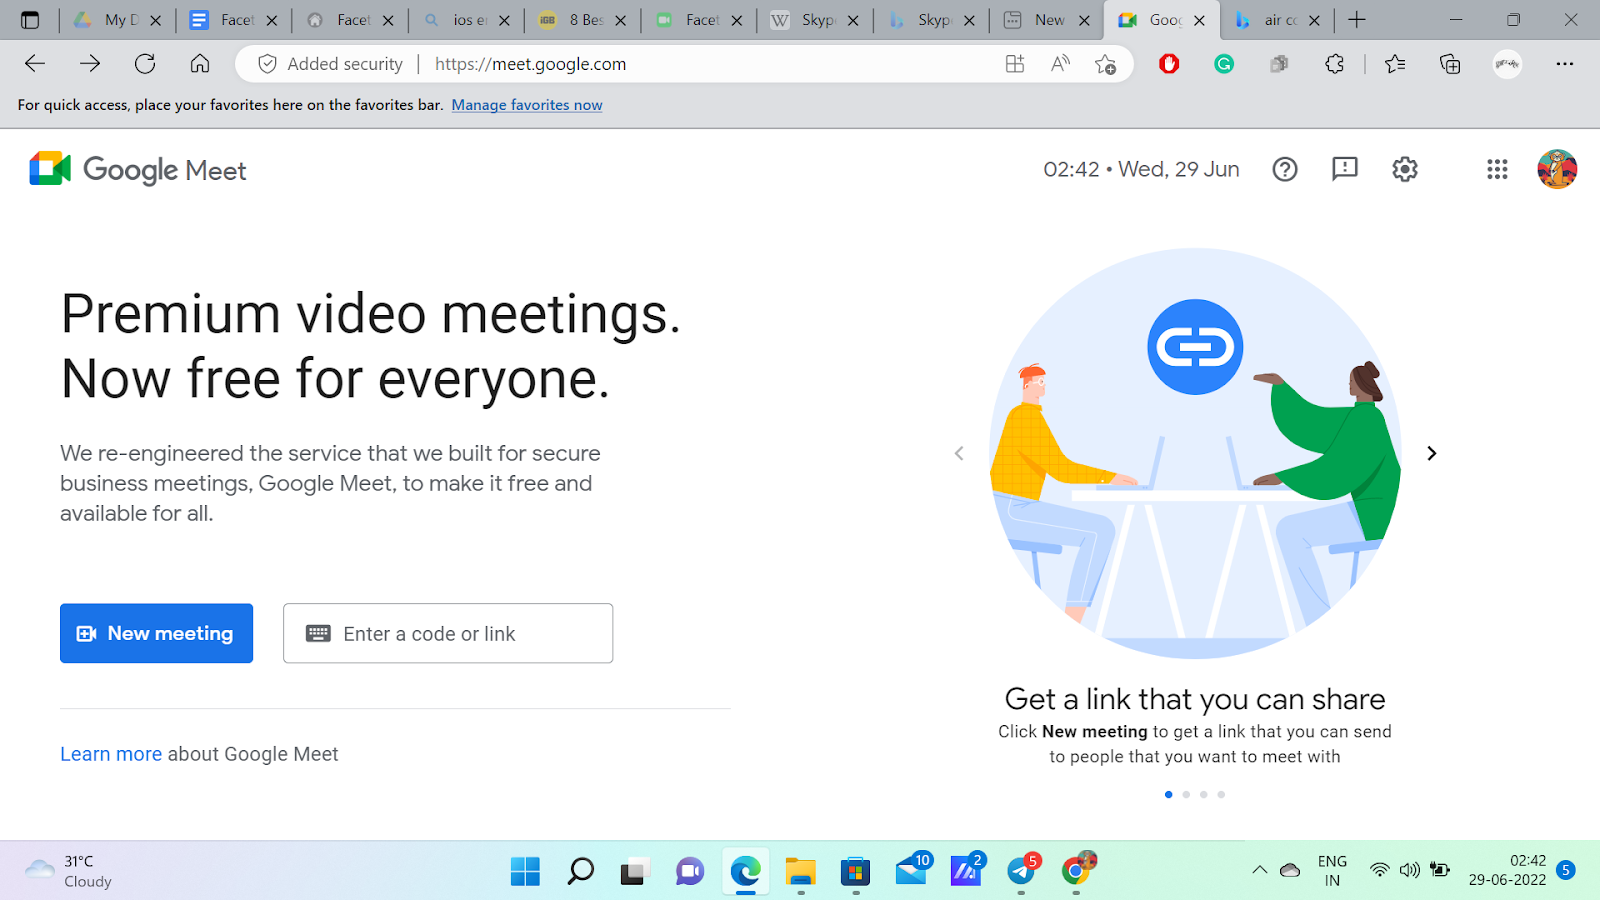Go to the browser Home page
Screen dimensions: 1600x900
point(200,64)
